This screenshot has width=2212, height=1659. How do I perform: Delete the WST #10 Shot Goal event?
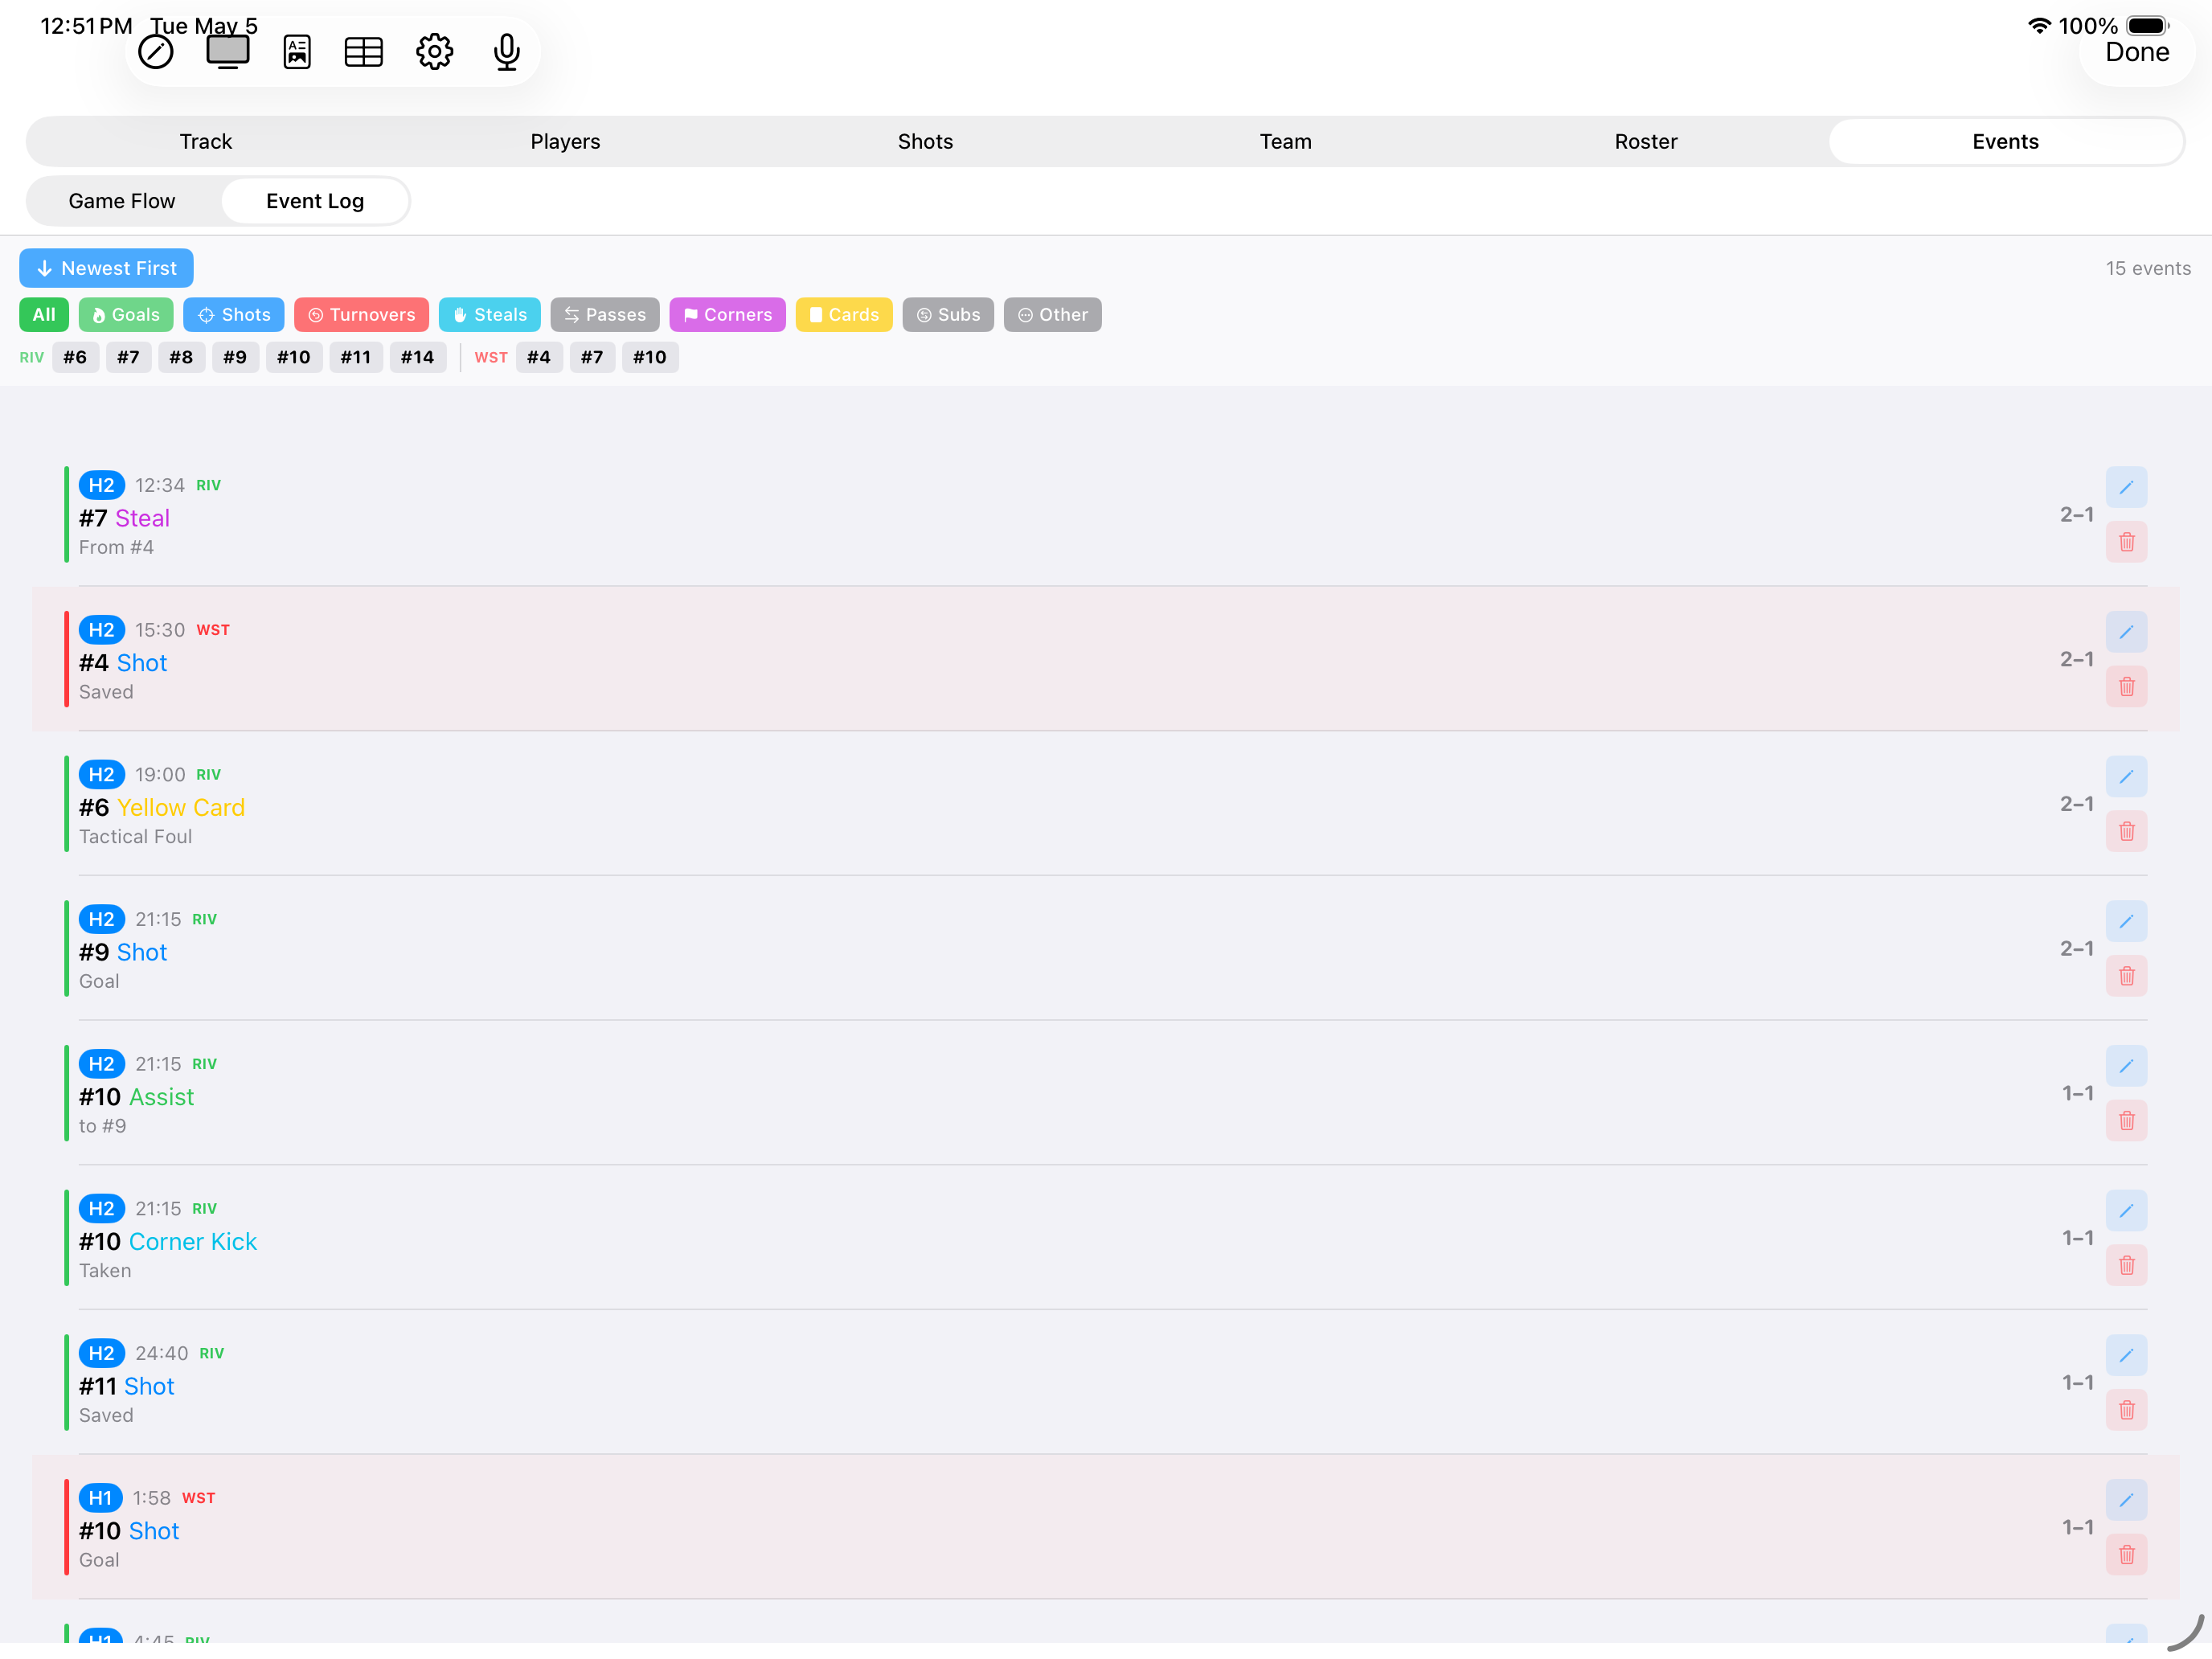(x=2126, y=1555)
